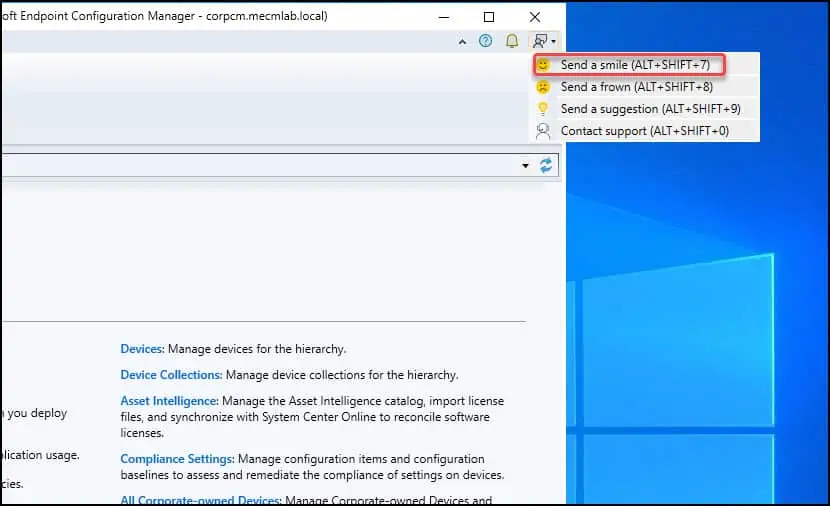Open the Devices link

pyautogui.click(x=142, y=349)
